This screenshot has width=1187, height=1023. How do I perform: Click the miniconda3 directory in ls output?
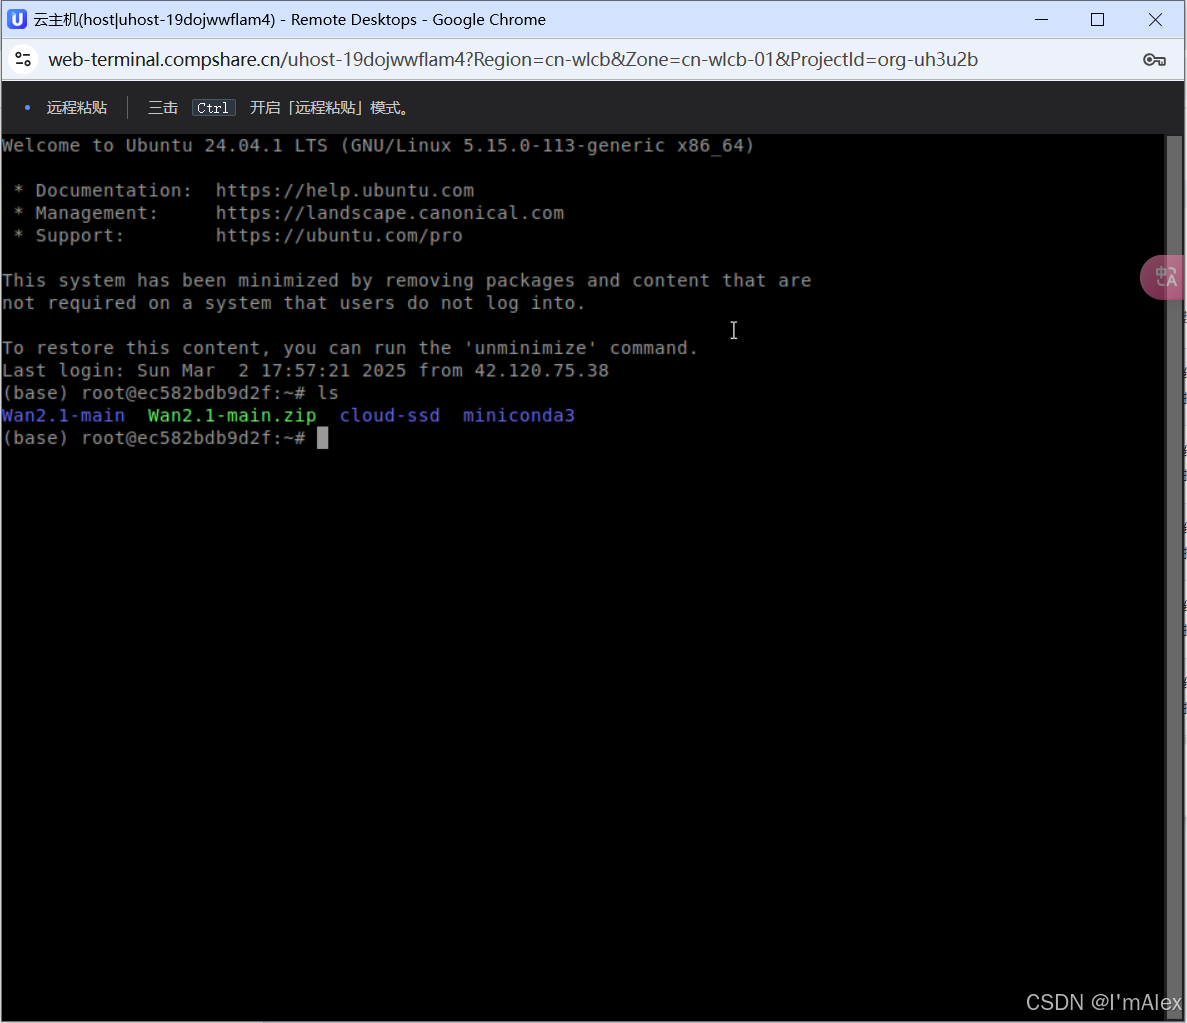click(518, 416)
